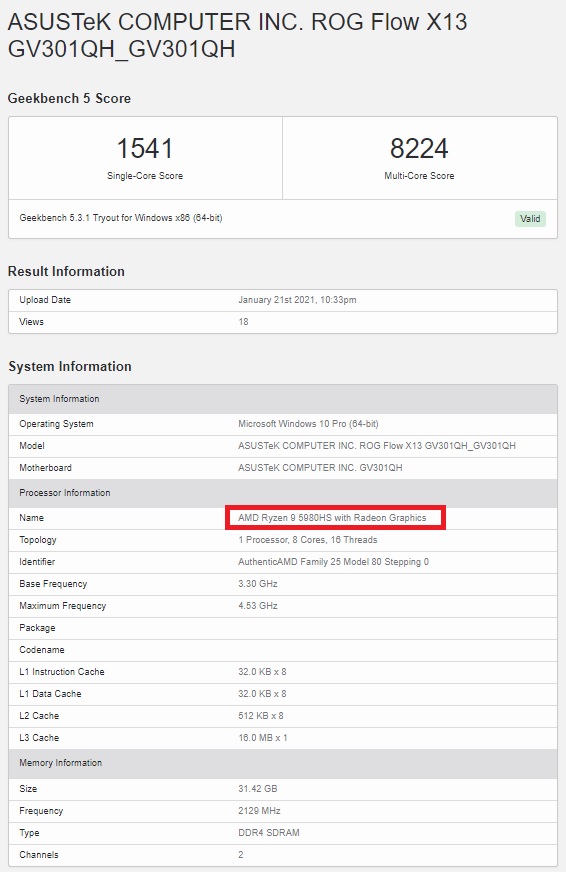Click the Geekbench 5 Score heading
This screenshot has height=872, width=566.
coord(69,98)
